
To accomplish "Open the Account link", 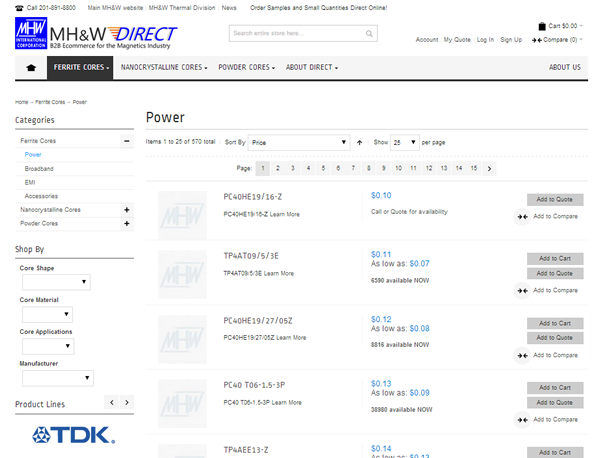I will 427,40.
